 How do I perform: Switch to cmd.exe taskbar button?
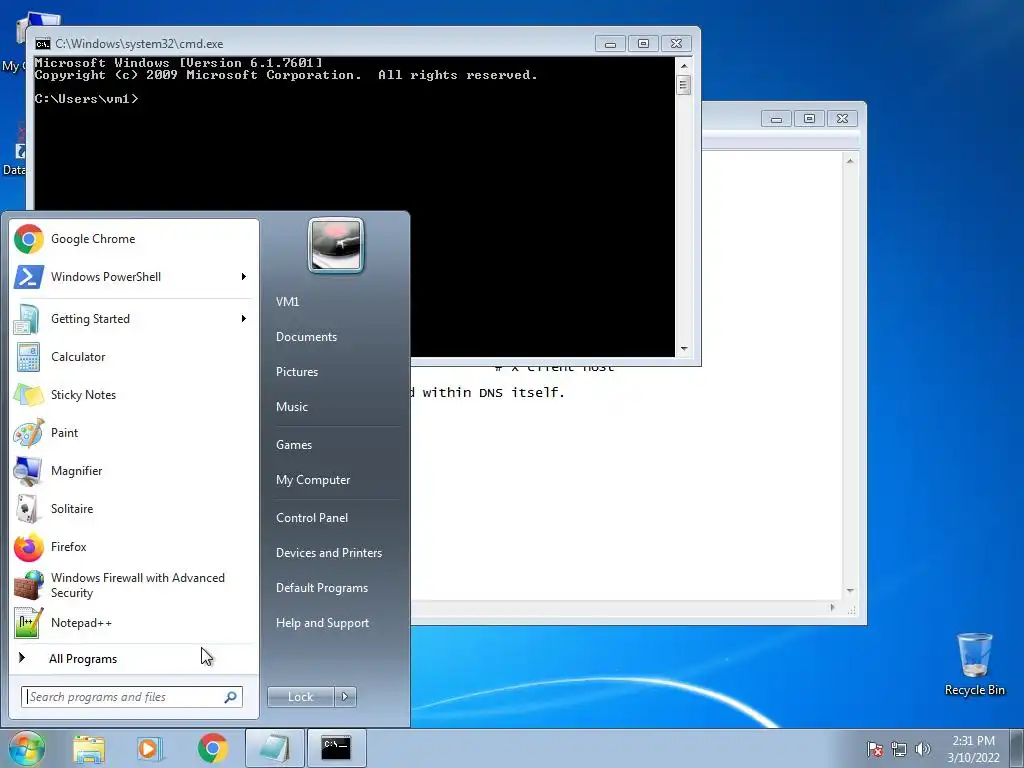pyautogui.click(x=336, y=748)
